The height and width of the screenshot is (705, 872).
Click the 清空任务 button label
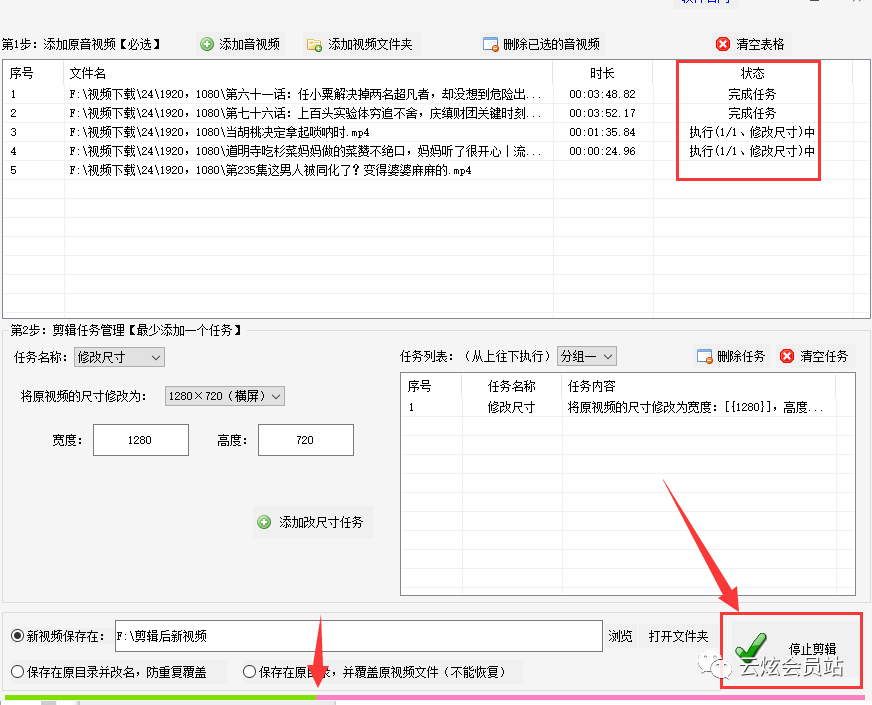[824, 356]
